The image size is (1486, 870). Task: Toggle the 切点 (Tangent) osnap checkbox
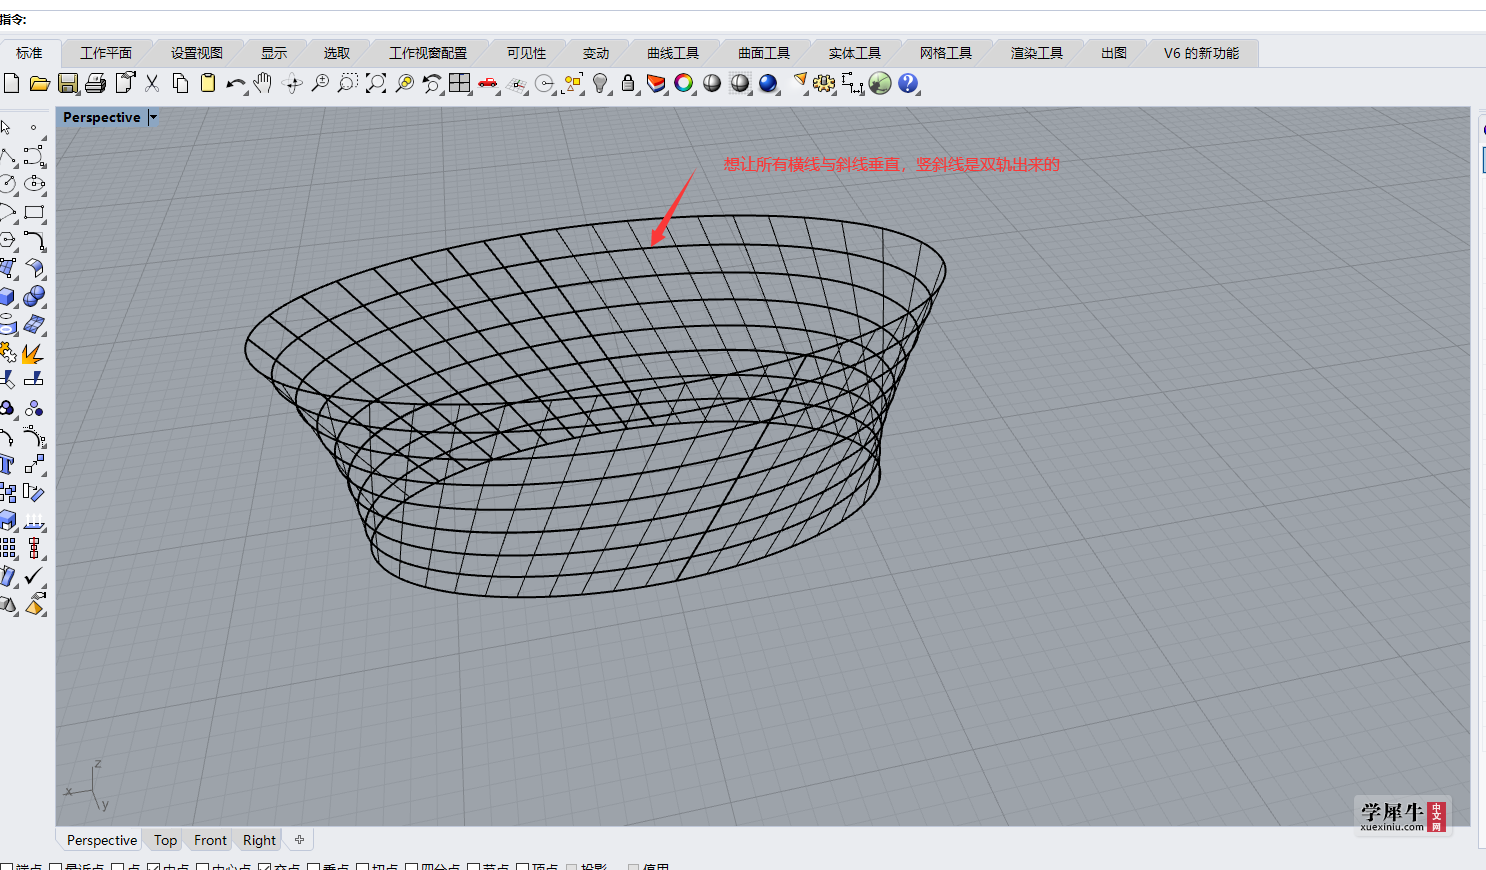362,866
